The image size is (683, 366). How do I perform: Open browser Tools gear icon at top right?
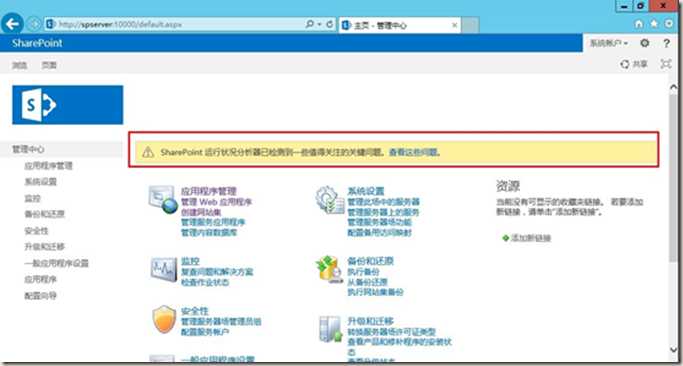pos(669,24)
